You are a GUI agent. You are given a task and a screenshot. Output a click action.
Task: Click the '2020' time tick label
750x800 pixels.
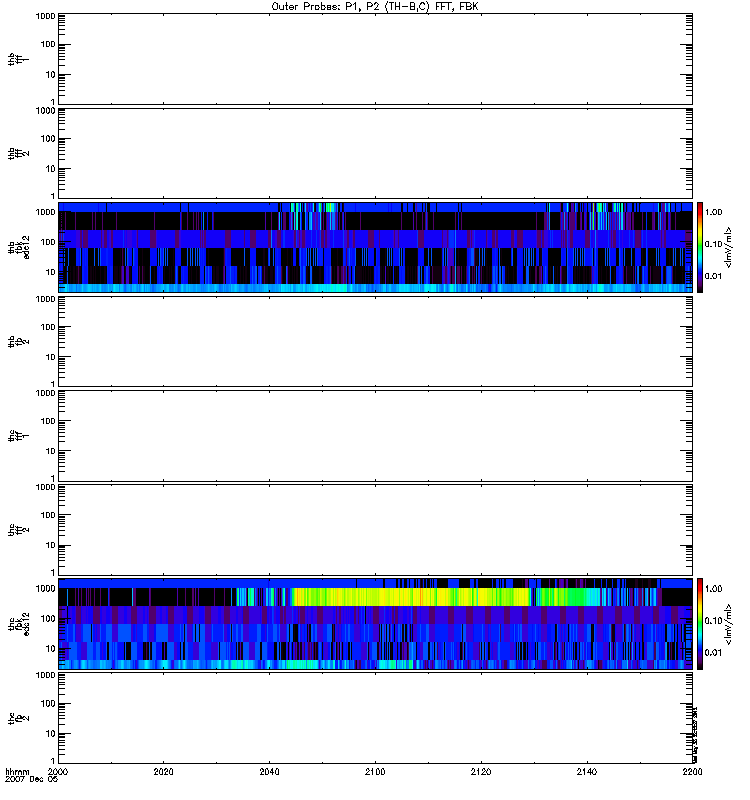coord(163,771)
